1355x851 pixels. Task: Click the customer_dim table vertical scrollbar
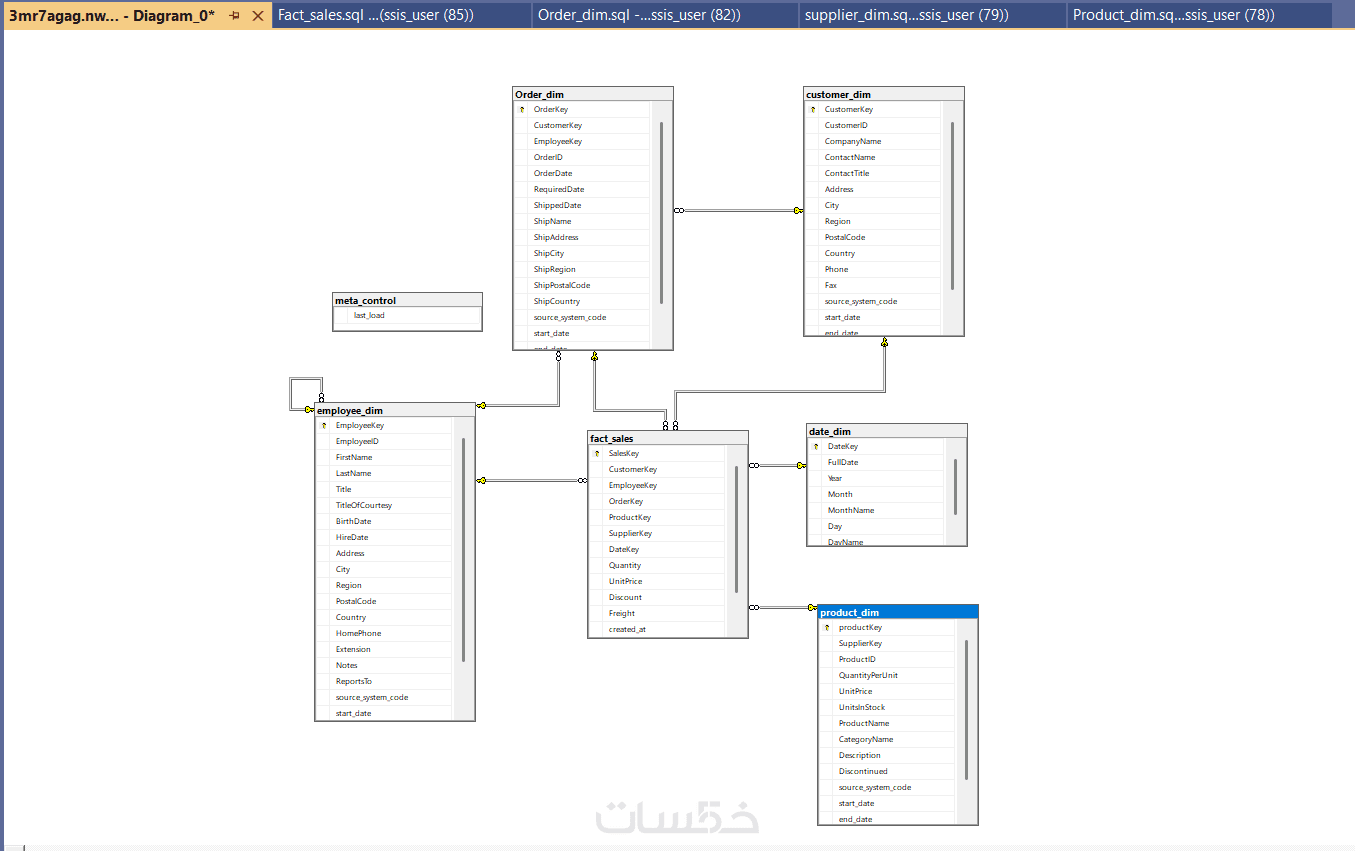click(952, 205)
